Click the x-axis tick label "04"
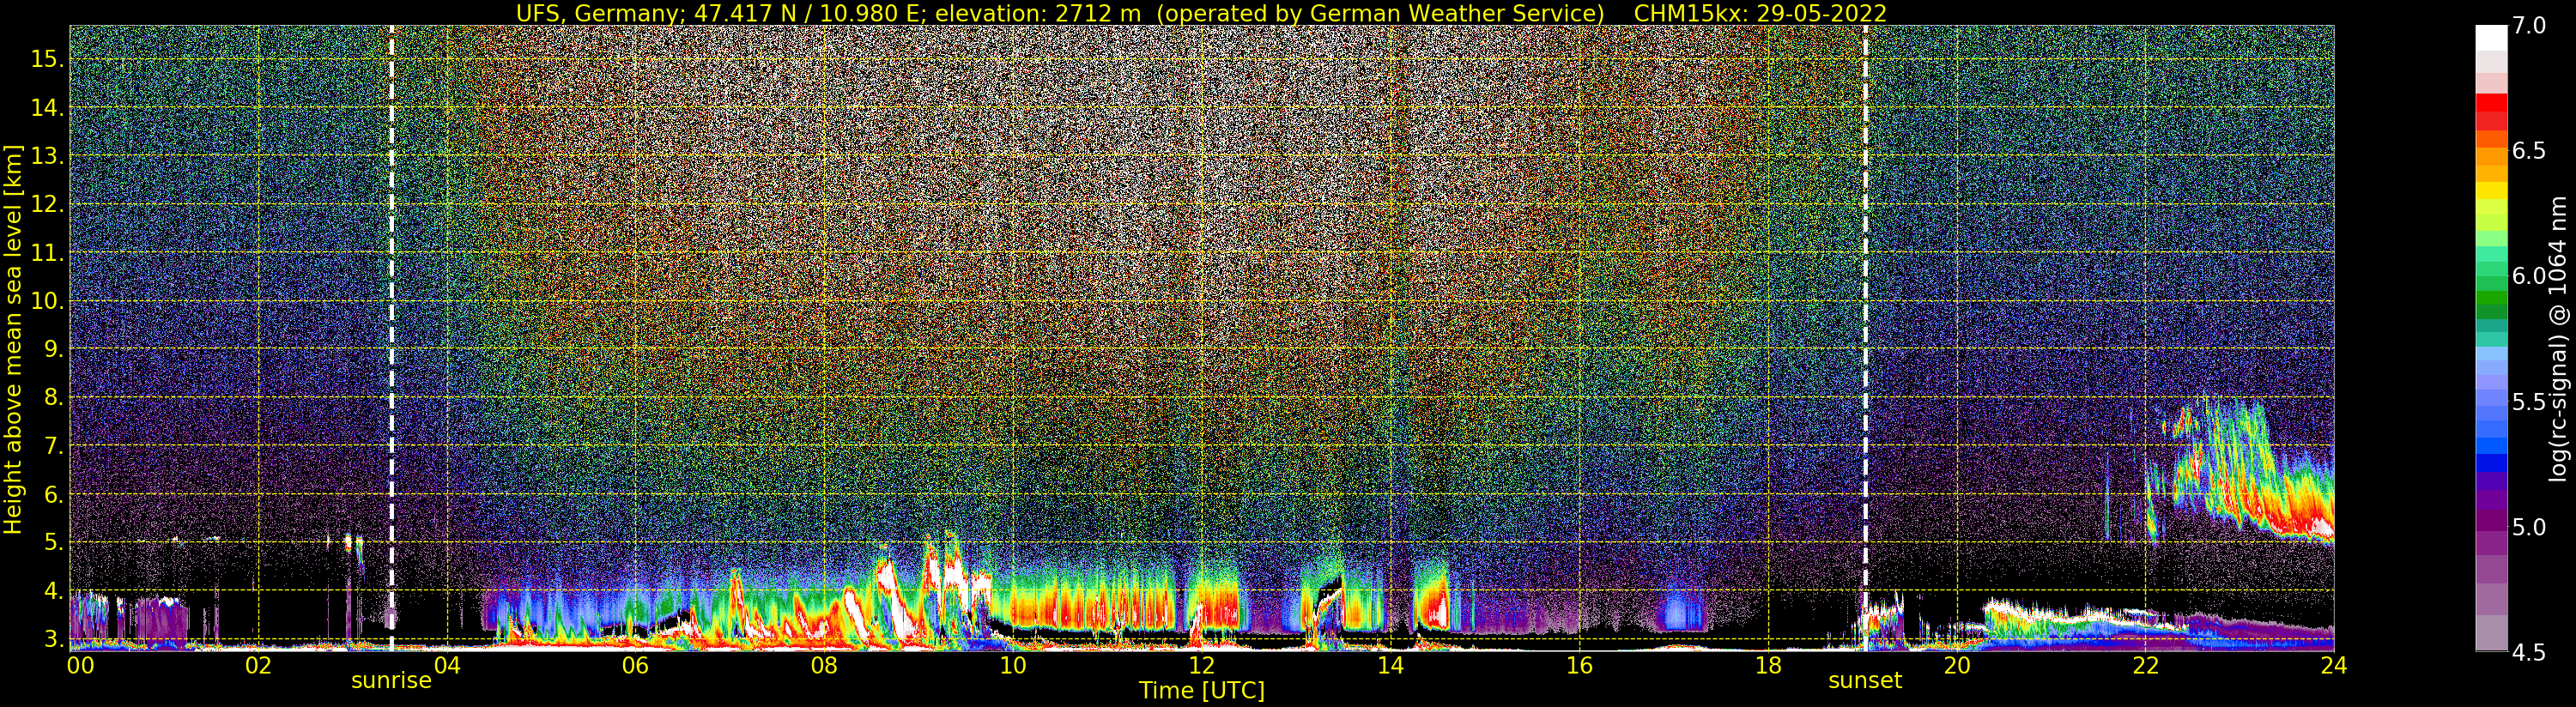 point(446,665)
